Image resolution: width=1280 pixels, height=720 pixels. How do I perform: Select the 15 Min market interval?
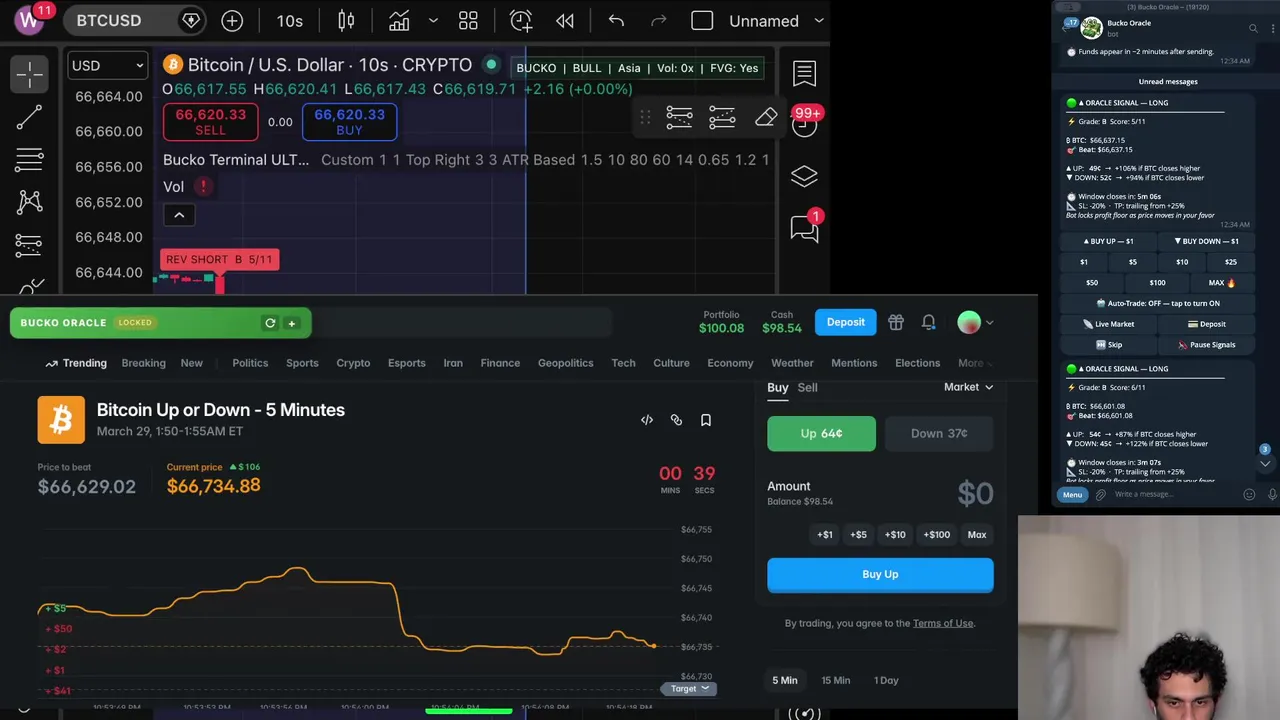pos(836,680)
